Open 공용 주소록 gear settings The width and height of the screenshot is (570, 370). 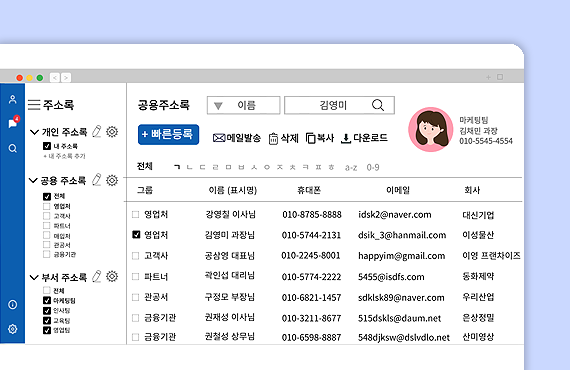[112, 180]
